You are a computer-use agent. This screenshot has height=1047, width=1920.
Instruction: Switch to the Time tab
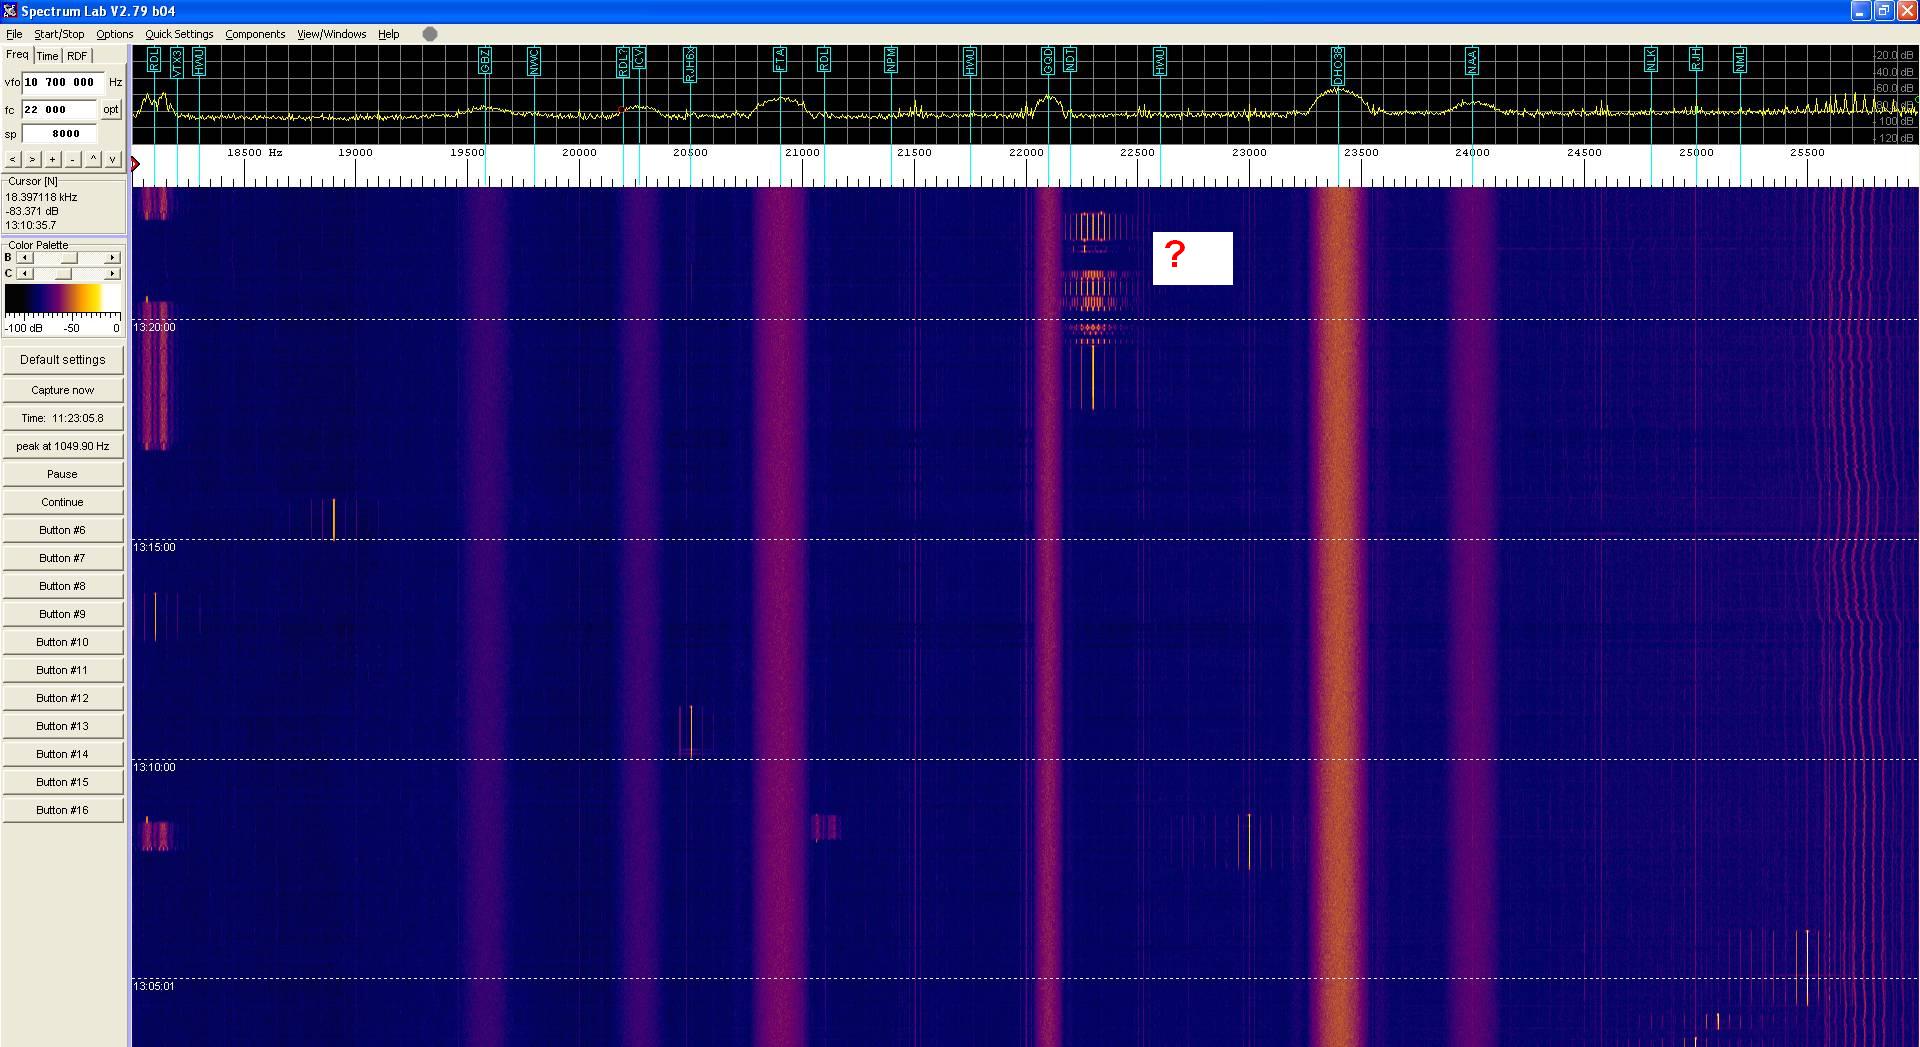47,56
